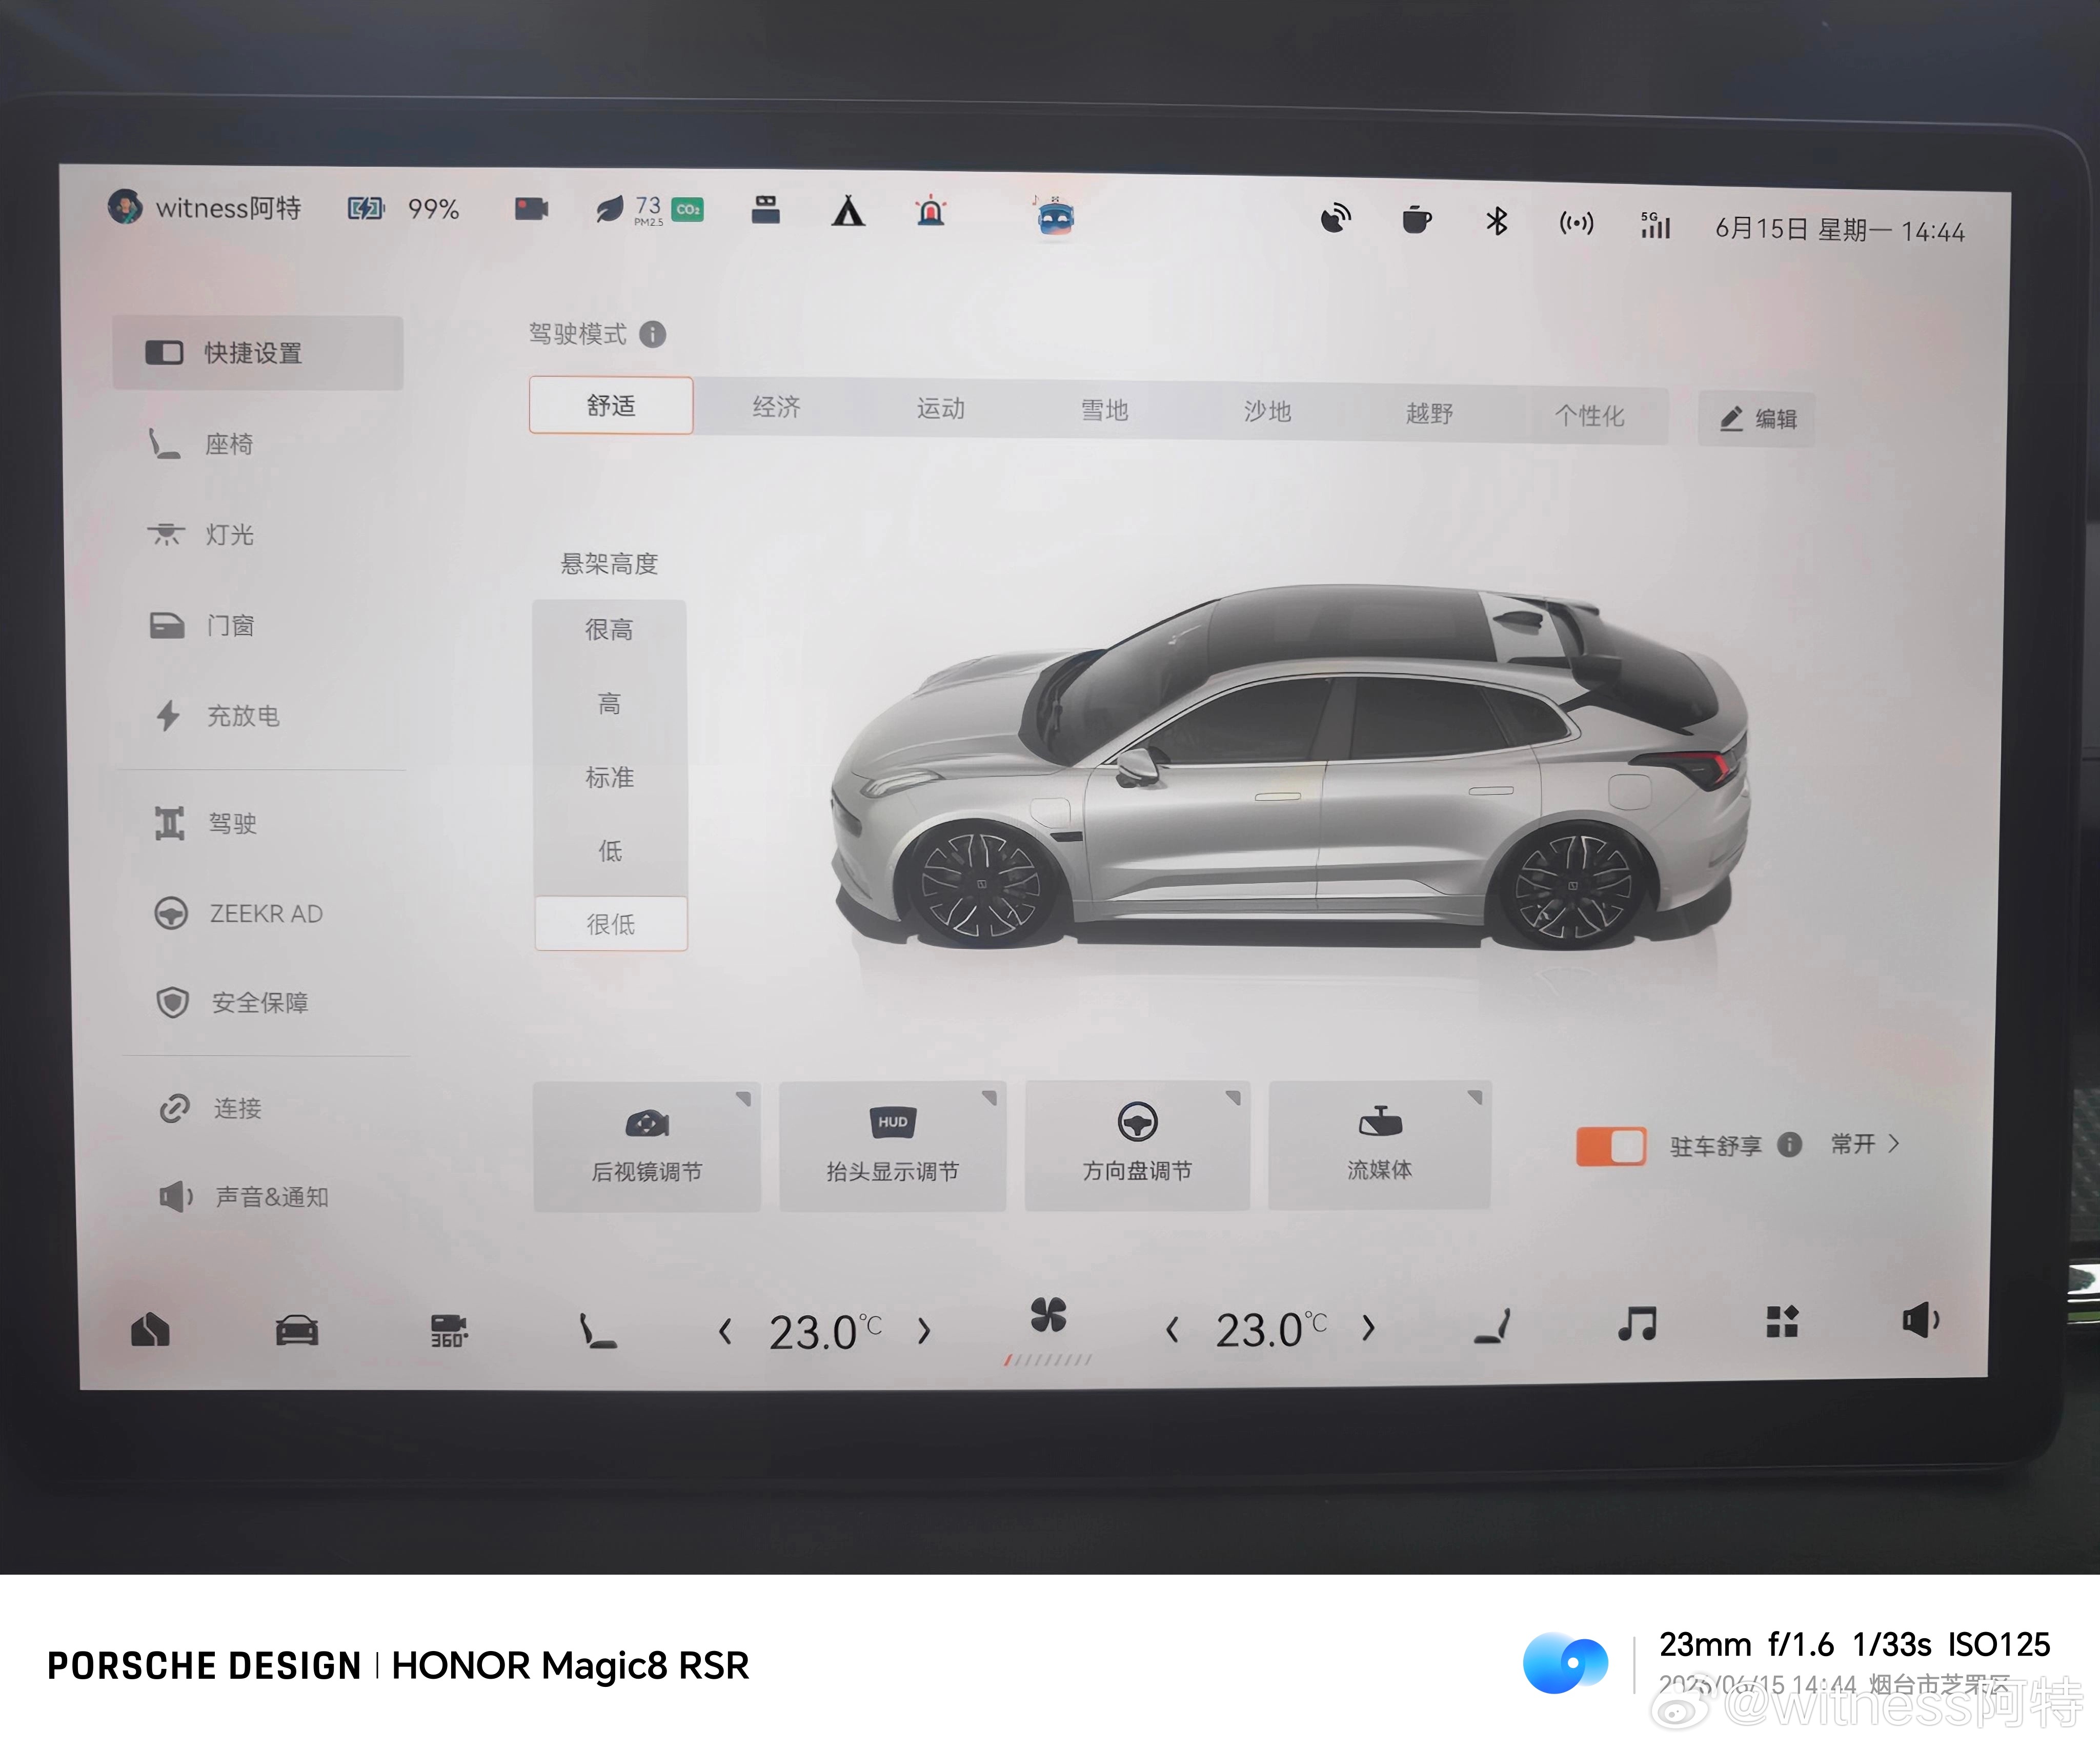Switch to 运动 driving mode
Screen dimensions: 2100x1751
click(941, 409)
